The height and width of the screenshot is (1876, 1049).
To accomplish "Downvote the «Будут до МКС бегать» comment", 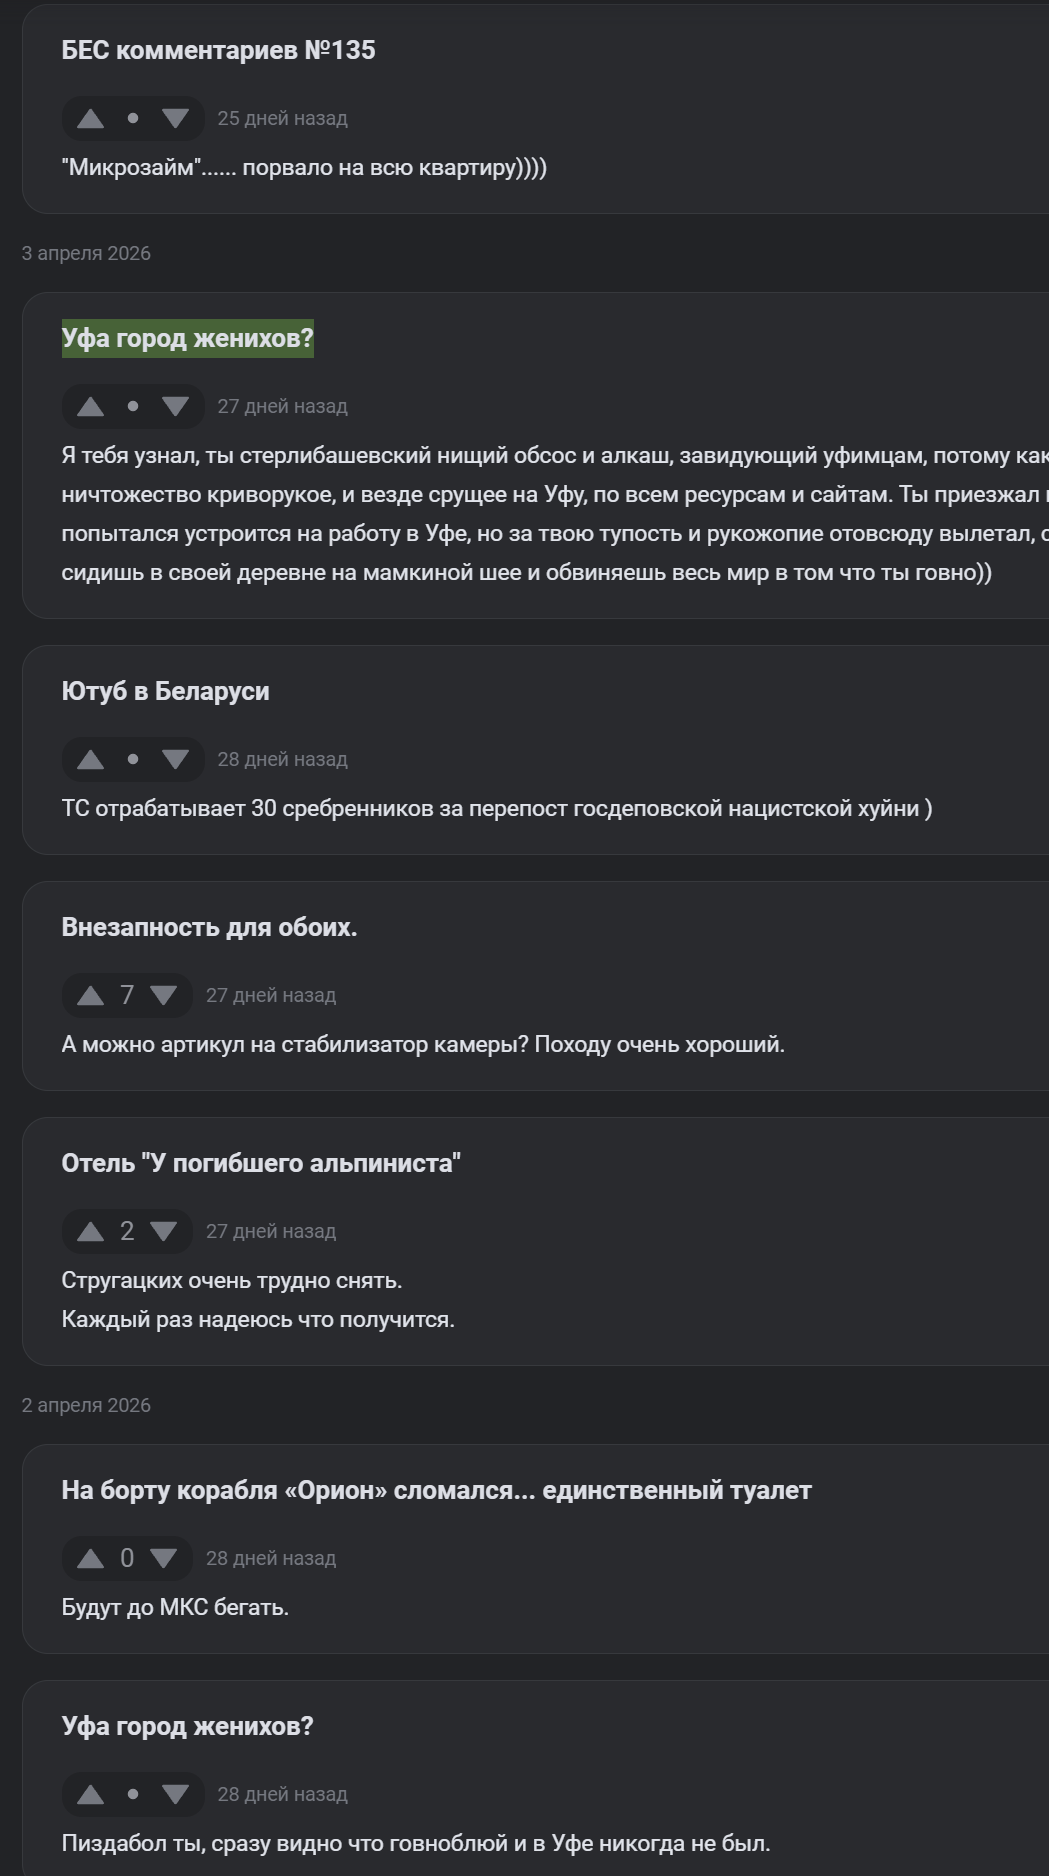I will pyautogui.click(x=163, y=1559).
